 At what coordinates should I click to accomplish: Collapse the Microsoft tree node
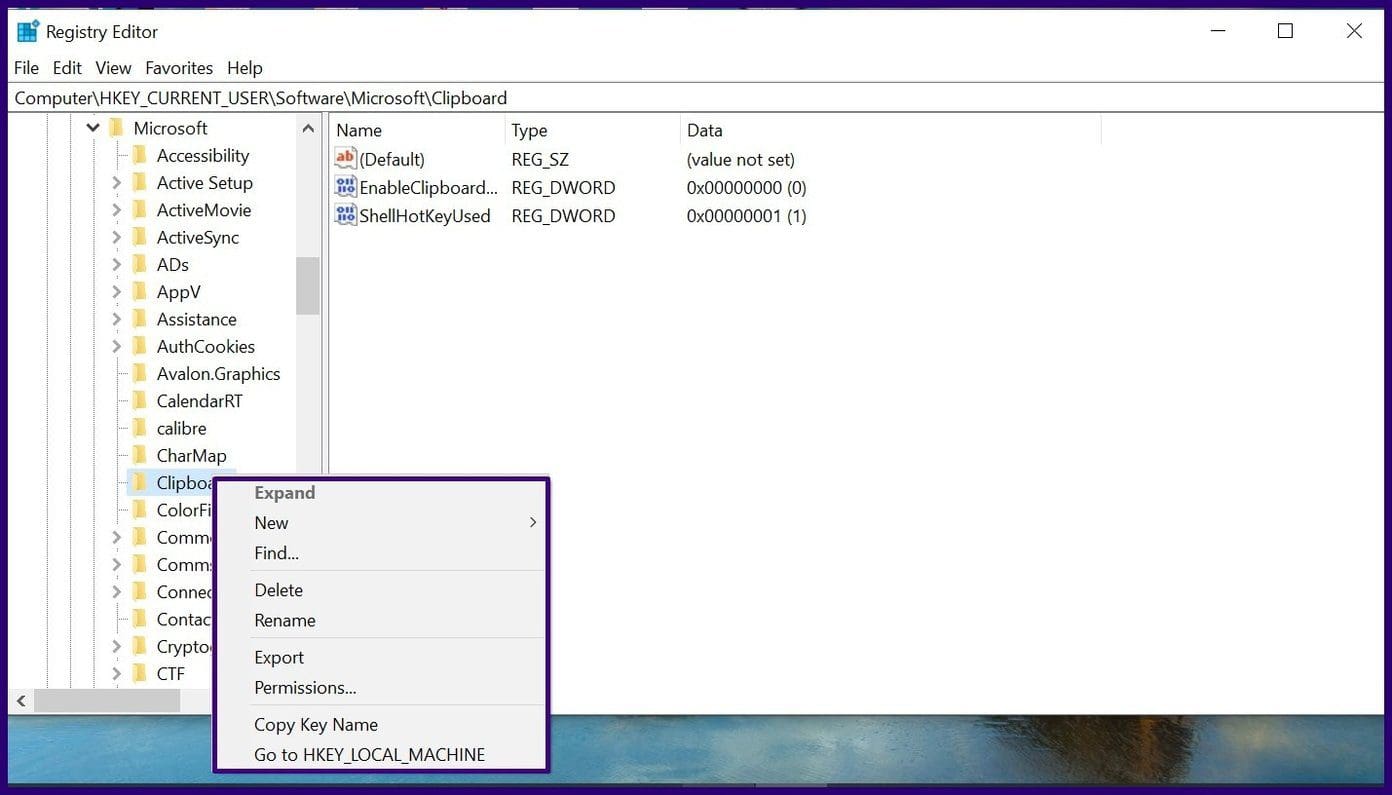point(93,128)
